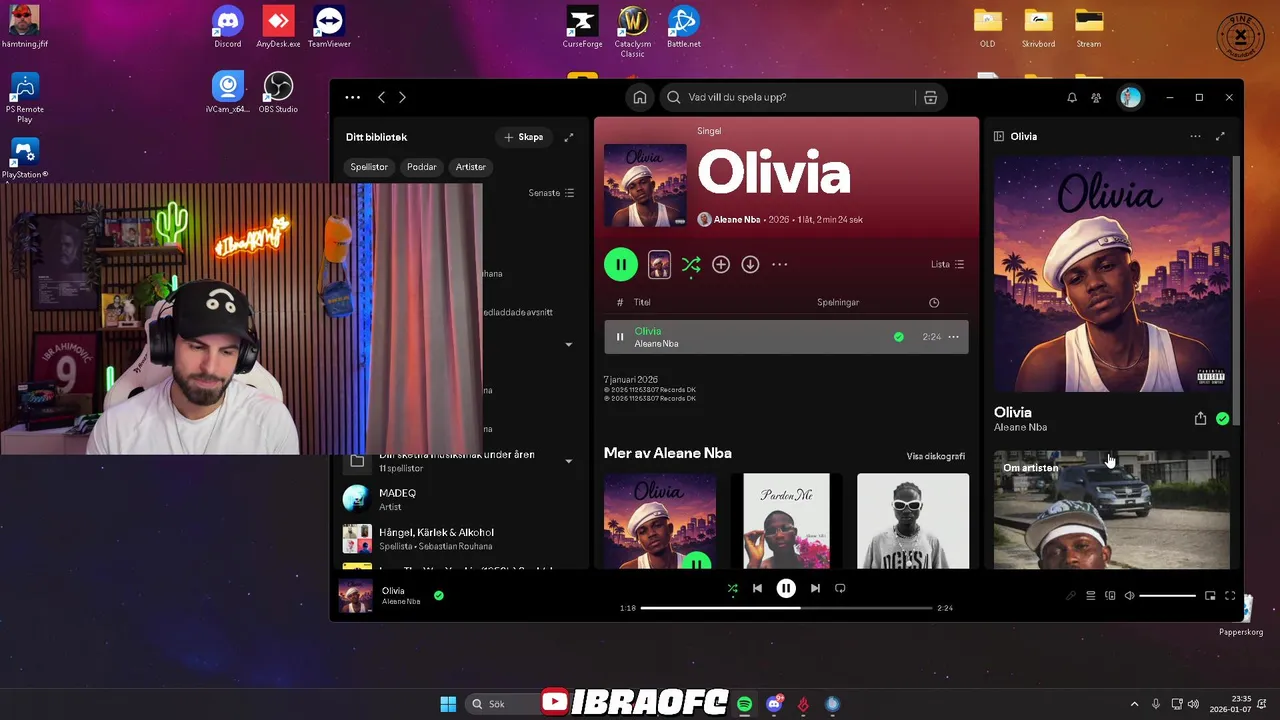Open notifications bell in Spotify
The width and height of the screenshot is (1280, 720).
tap(1072, 97)
